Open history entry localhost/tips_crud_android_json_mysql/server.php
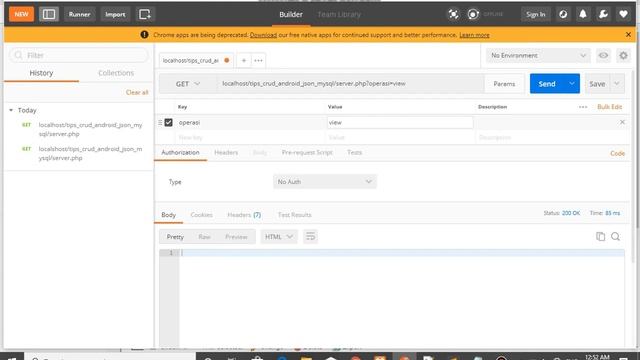 click(x=90, y=129)
